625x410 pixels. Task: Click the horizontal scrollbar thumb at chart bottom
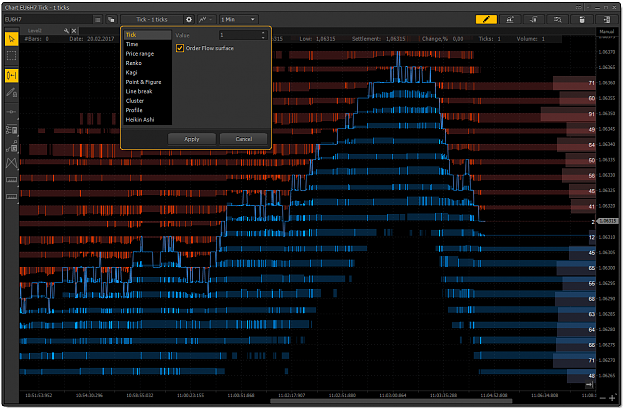391,402
